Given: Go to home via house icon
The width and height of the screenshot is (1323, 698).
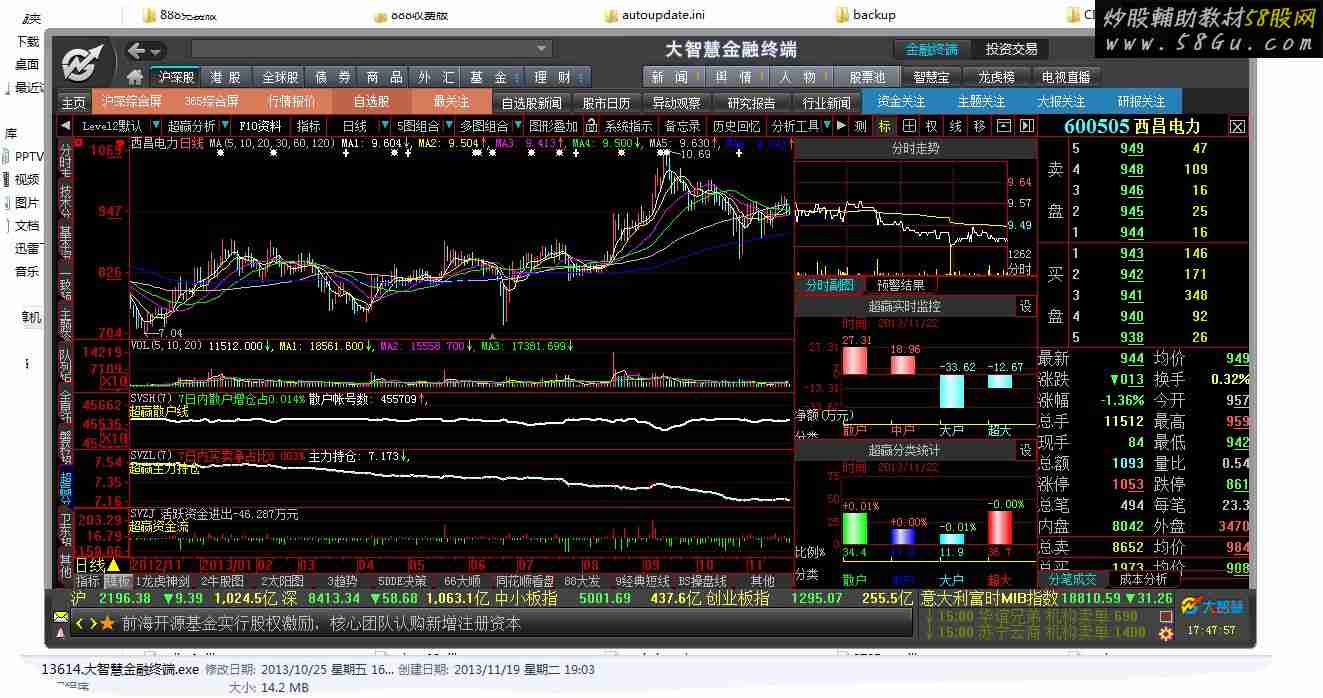Looking at the screenshot, I should 135,77.
